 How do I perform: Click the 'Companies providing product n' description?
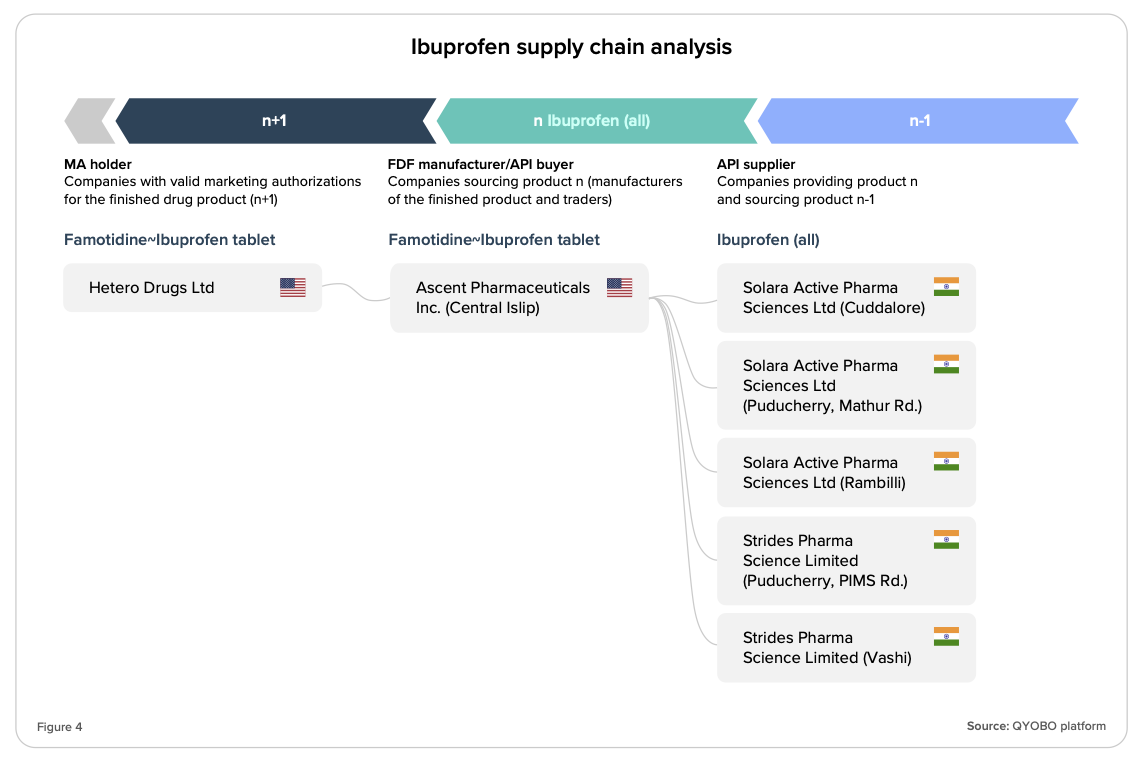(x=817, y=190)
